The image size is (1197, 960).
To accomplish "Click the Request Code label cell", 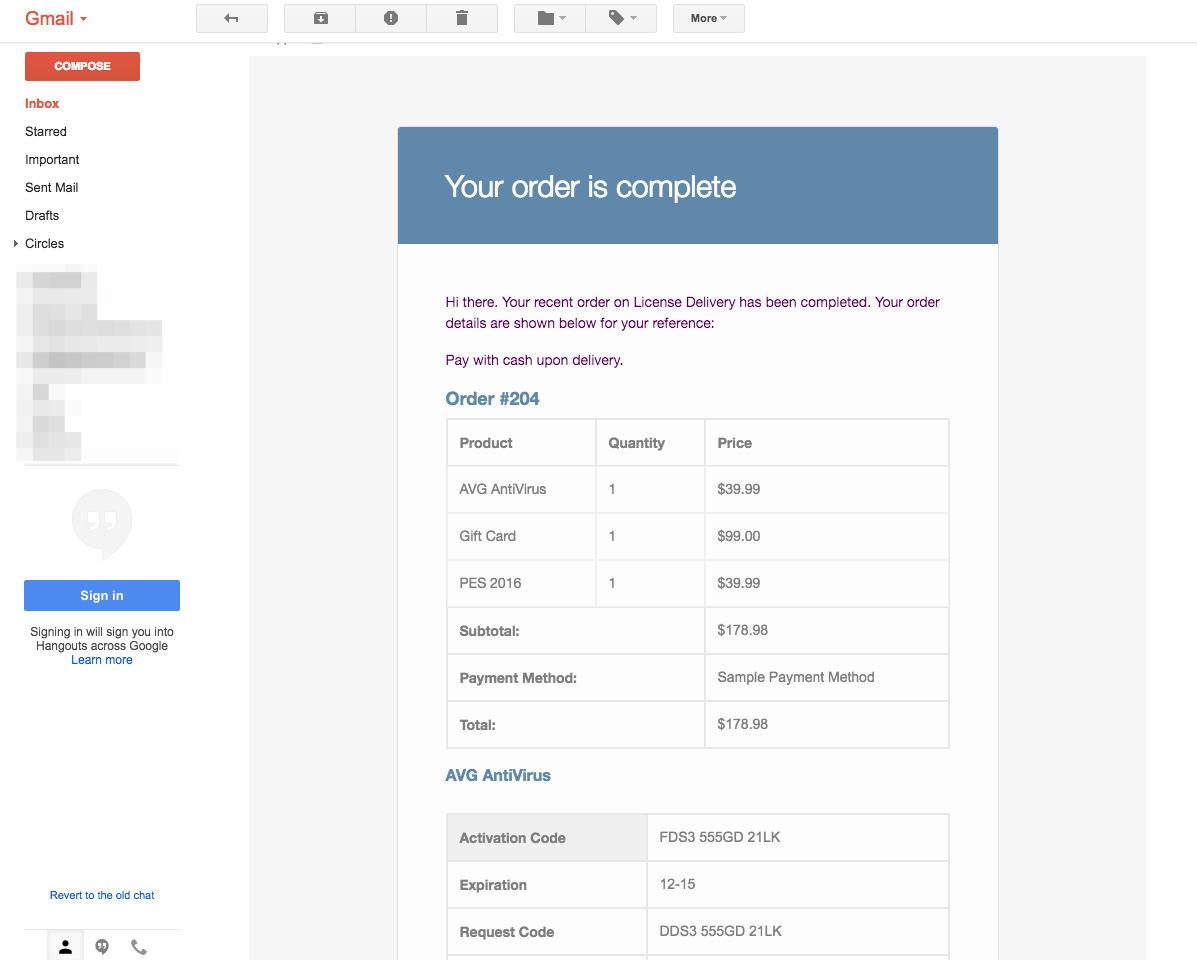I will tap(547, 933).
